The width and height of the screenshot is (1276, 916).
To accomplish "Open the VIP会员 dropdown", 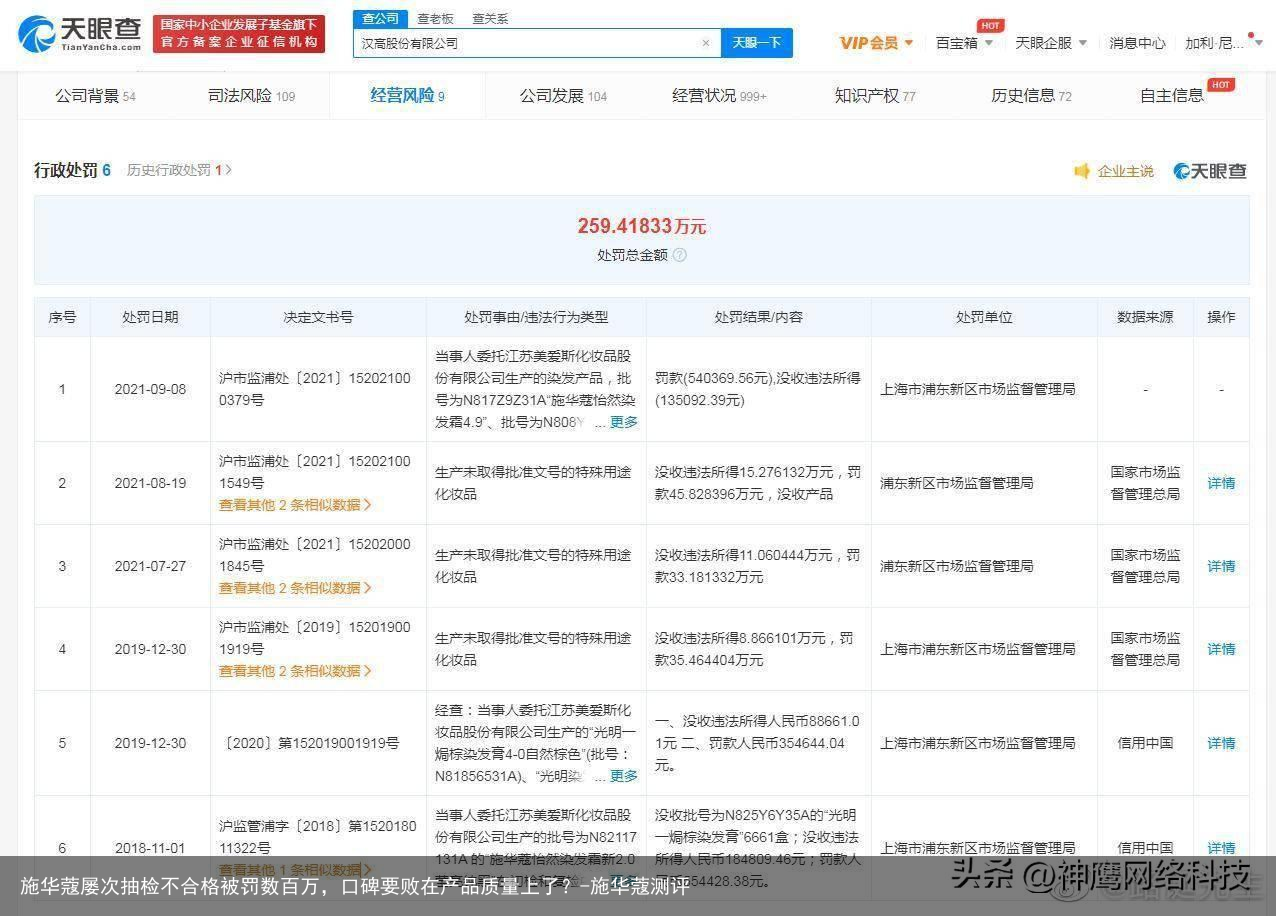I will [876, 43].
